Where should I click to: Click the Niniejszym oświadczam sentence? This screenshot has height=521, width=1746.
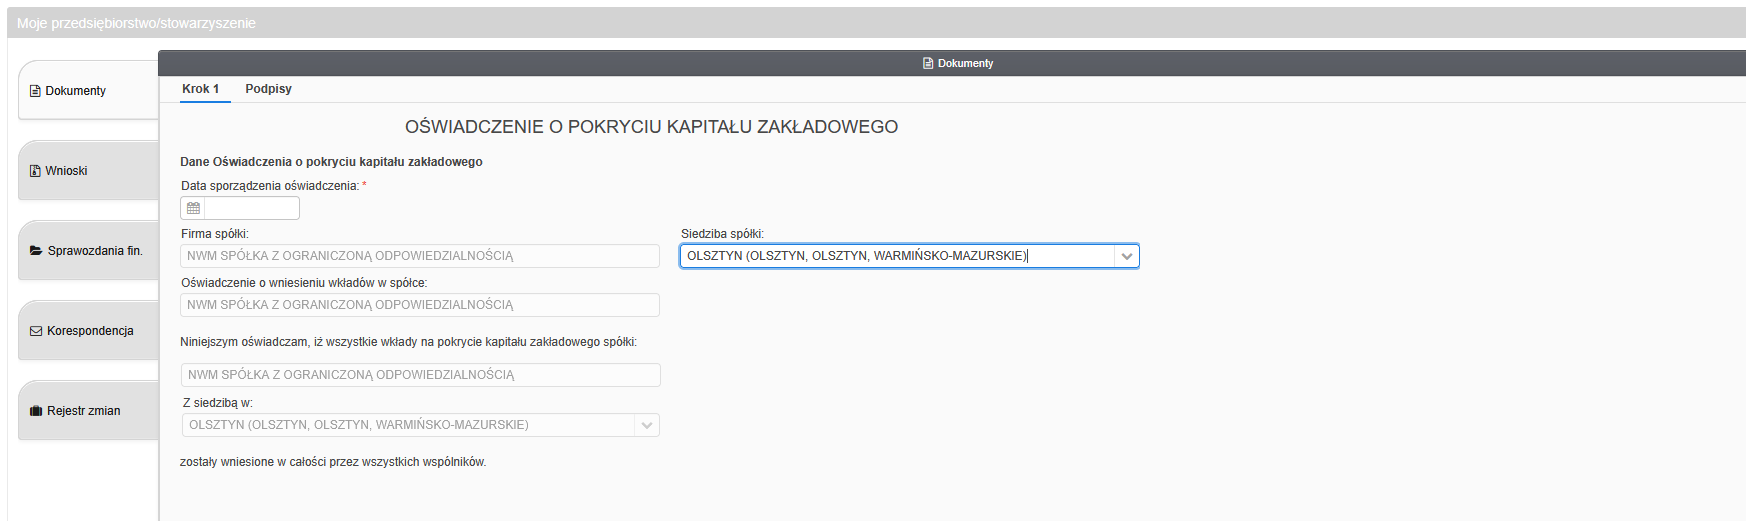pyautogui.click(x=408, y=342)
